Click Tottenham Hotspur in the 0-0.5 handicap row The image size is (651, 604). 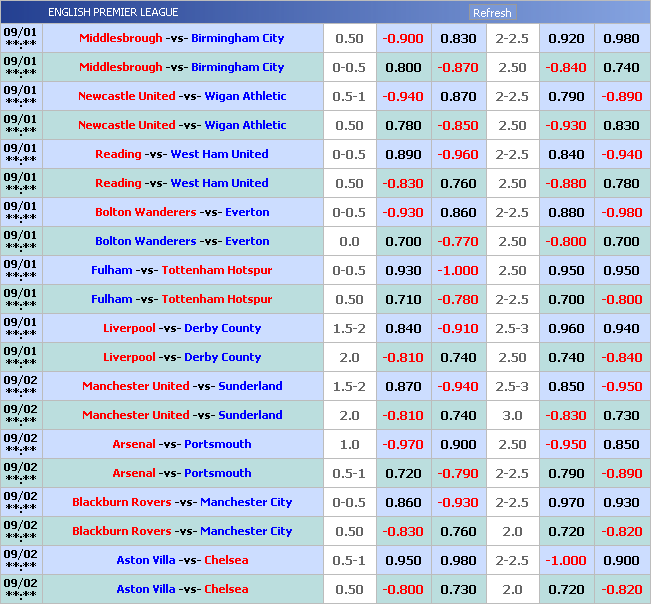pyautogui.click(x=217, y=271)
